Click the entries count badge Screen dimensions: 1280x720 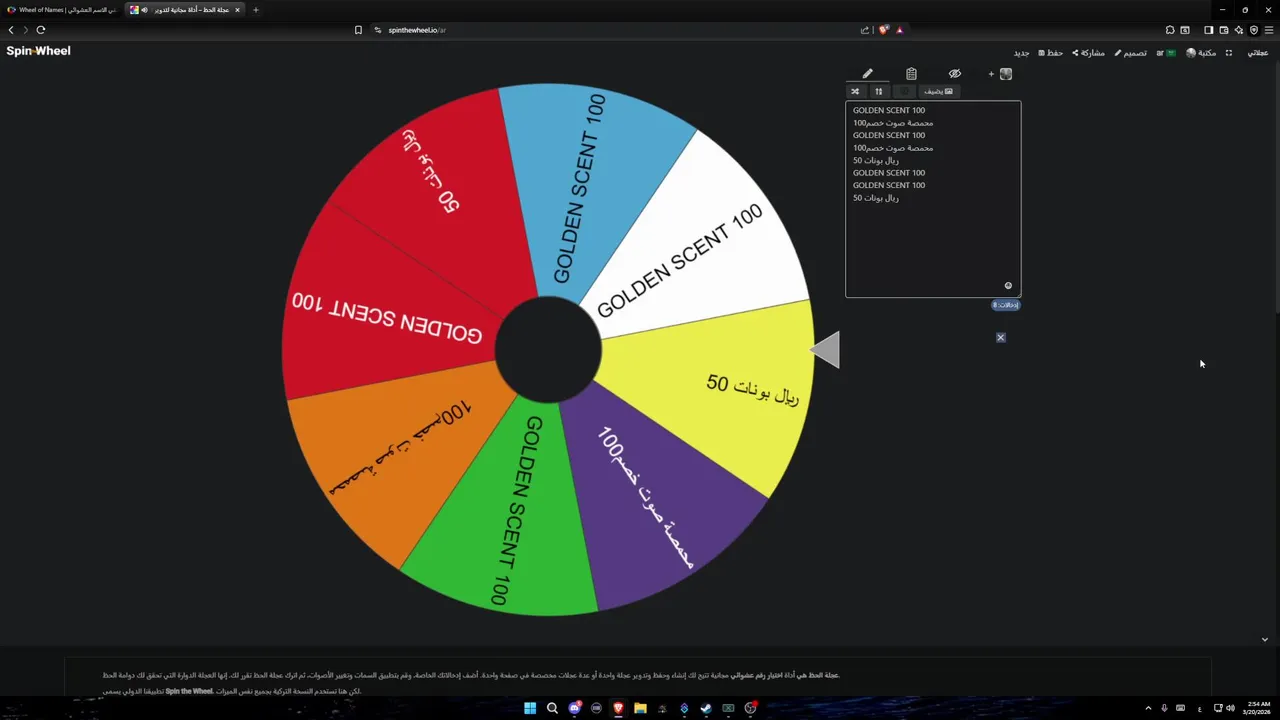(1006, 305)
